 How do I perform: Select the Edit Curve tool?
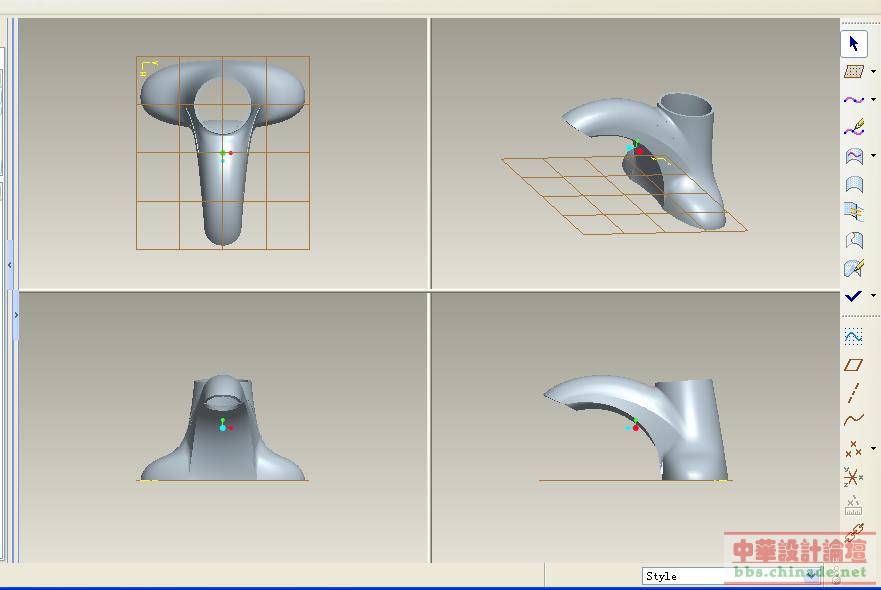(x=853, y=128)
